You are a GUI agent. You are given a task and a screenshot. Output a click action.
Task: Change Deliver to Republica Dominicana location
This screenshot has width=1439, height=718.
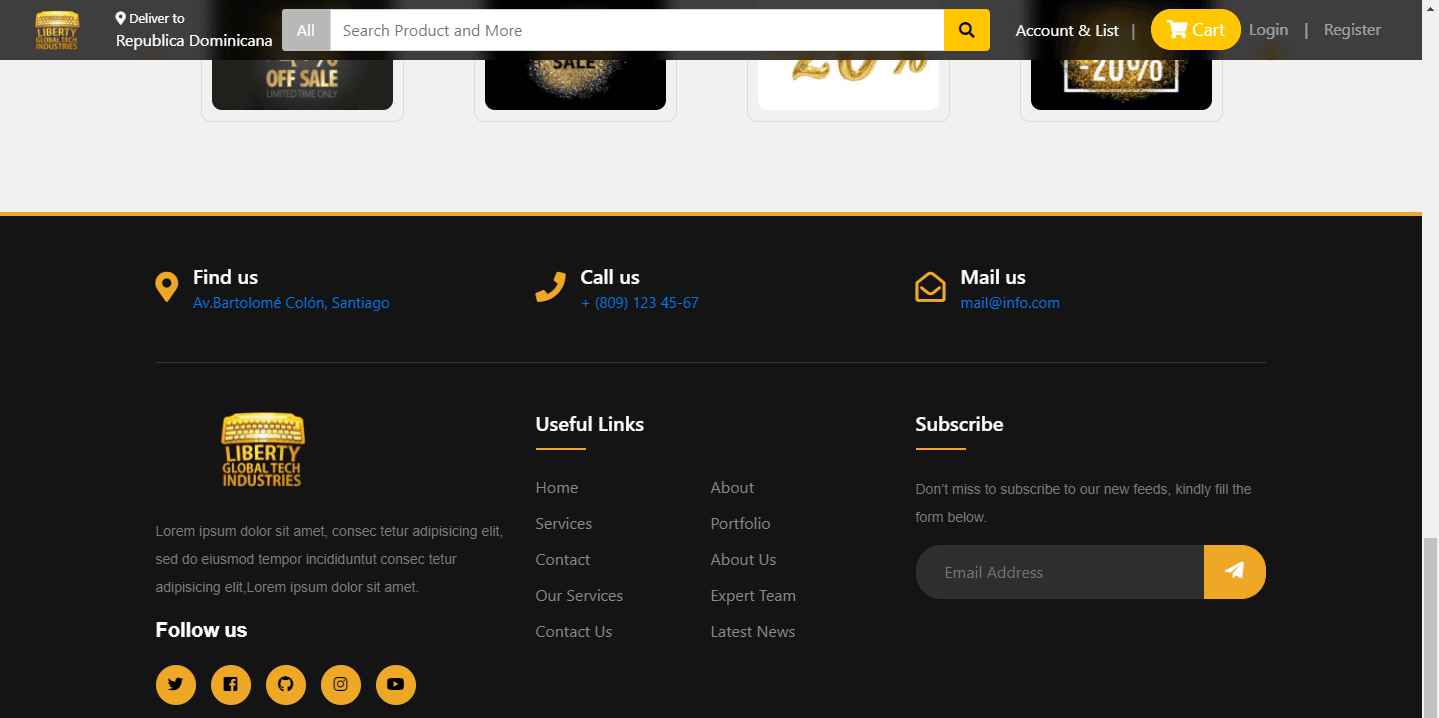(x=193, y=31)
